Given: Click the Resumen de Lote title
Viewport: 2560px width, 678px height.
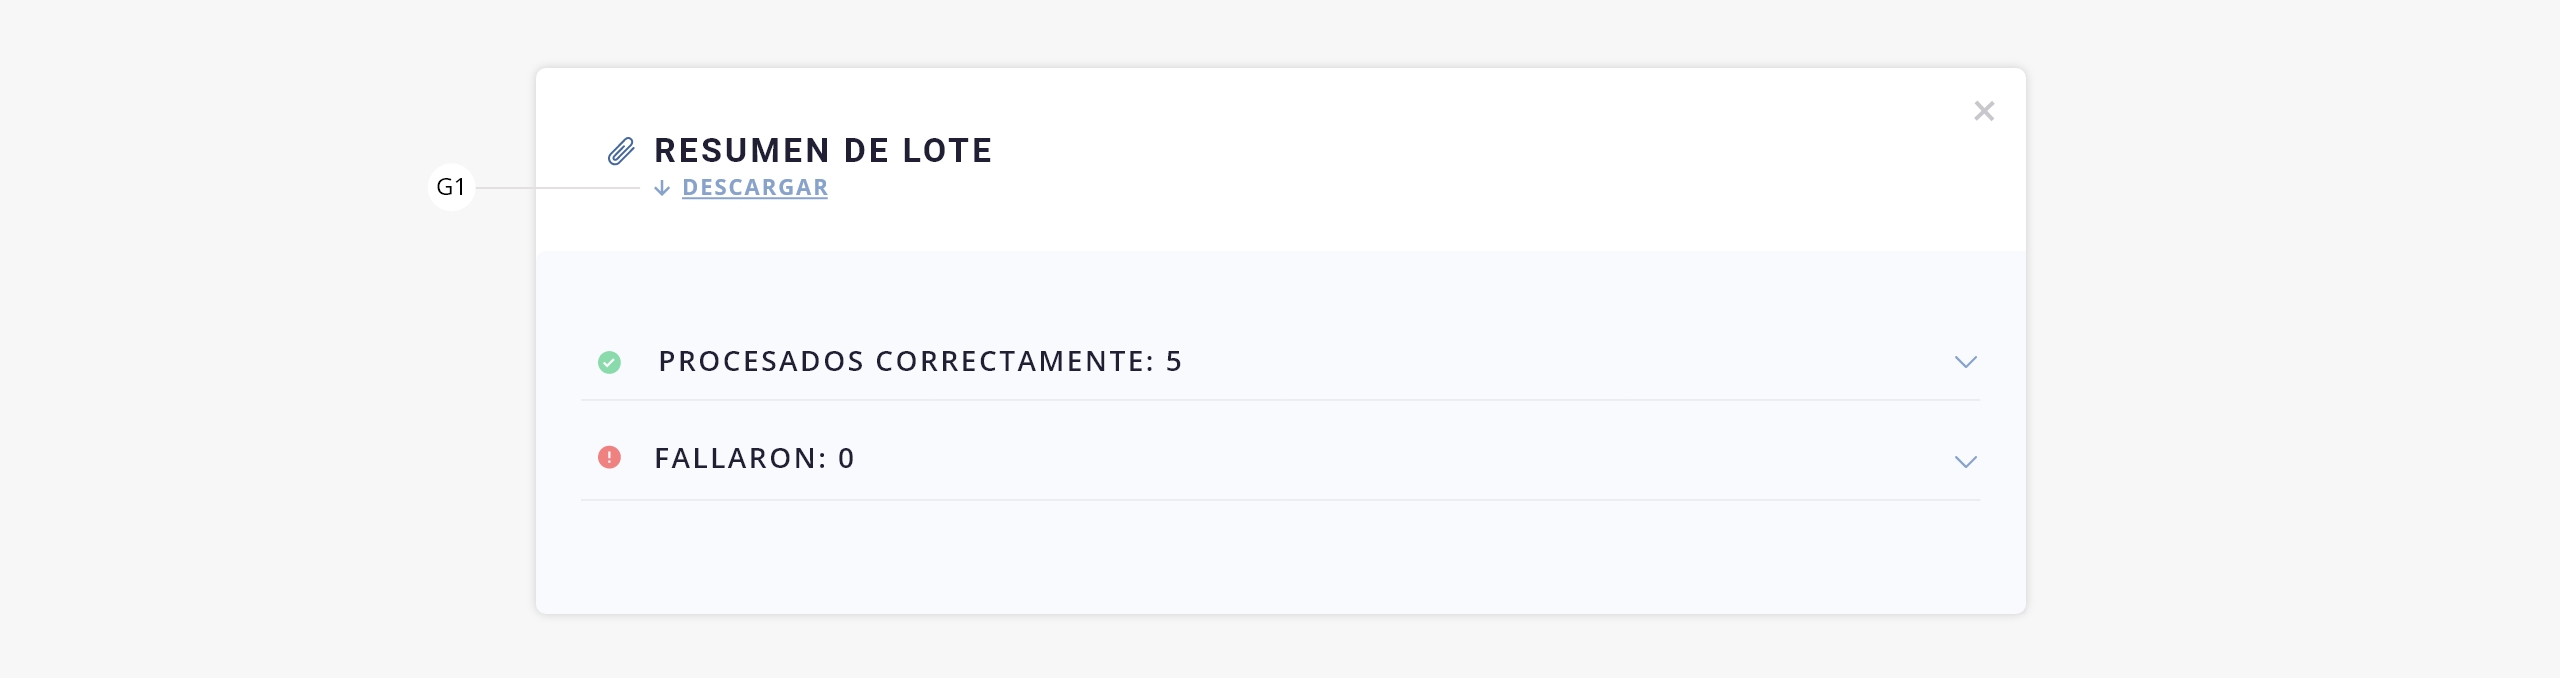Looking at the screenshot, I should 823,150.
